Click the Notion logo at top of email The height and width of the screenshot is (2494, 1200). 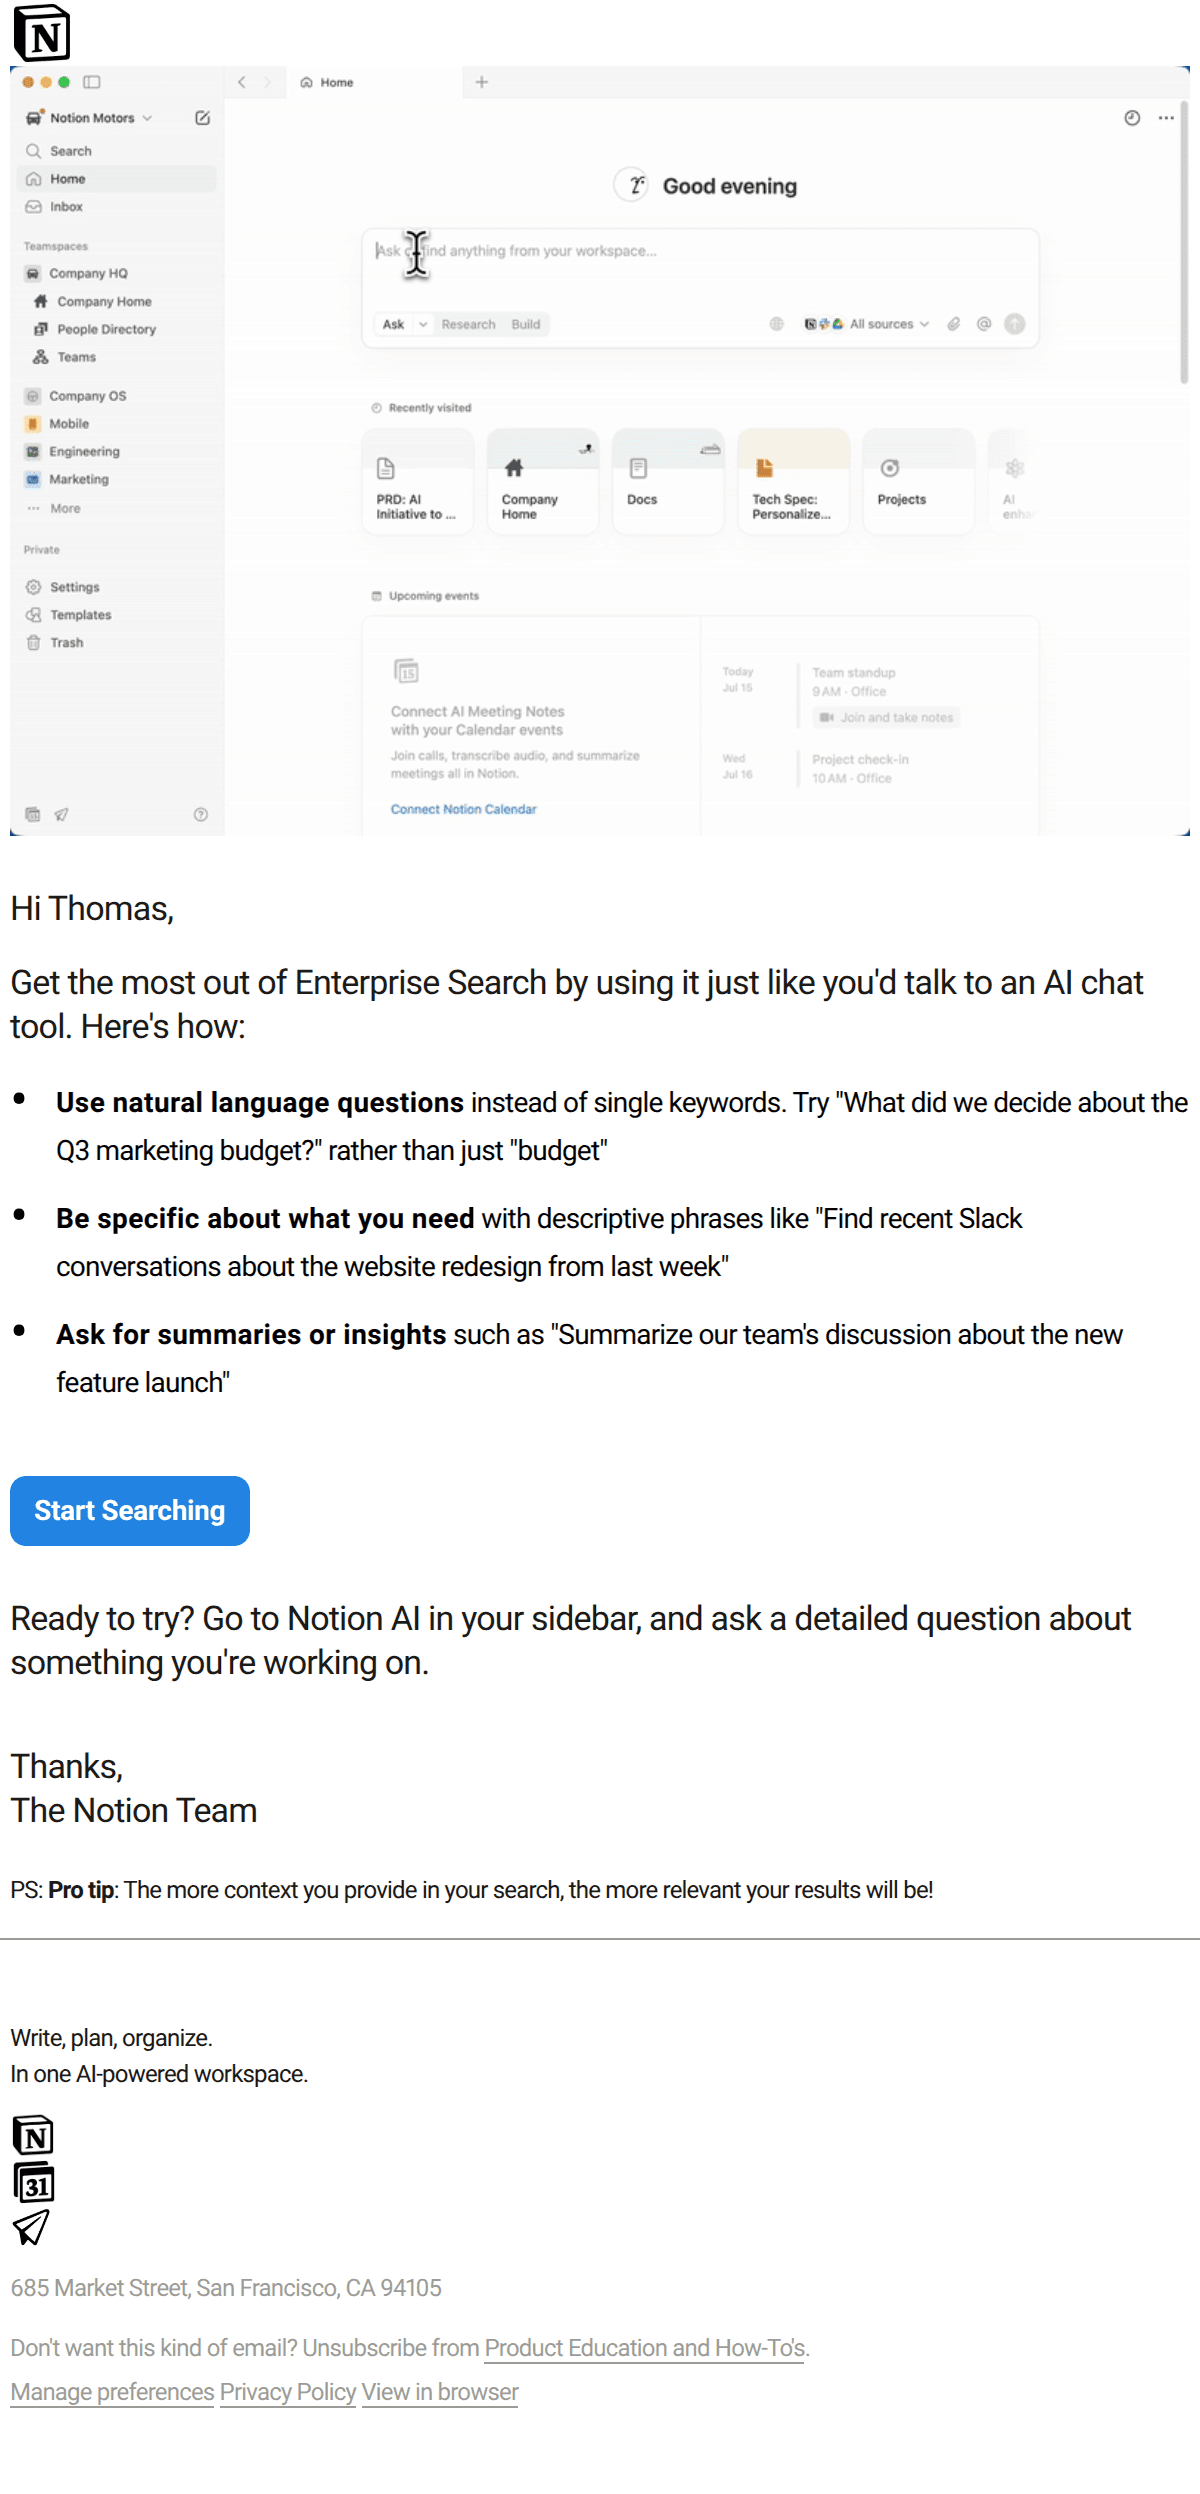pyautogui.click(x=41, y=34)
